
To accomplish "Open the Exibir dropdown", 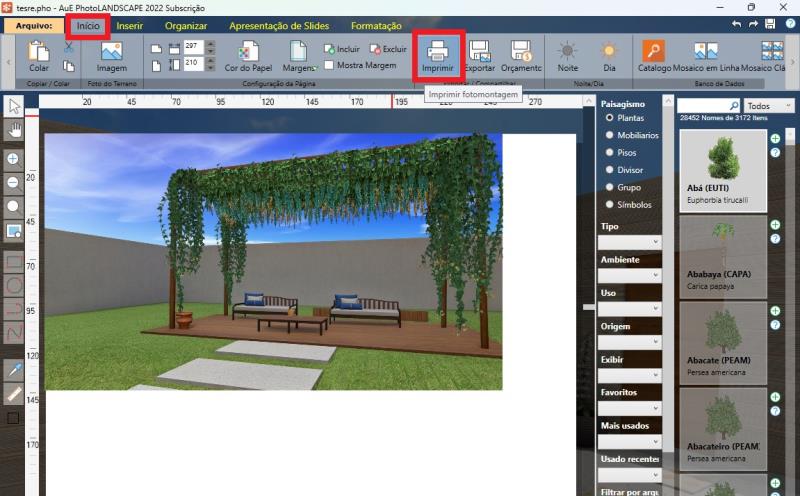I will (630, 375).
